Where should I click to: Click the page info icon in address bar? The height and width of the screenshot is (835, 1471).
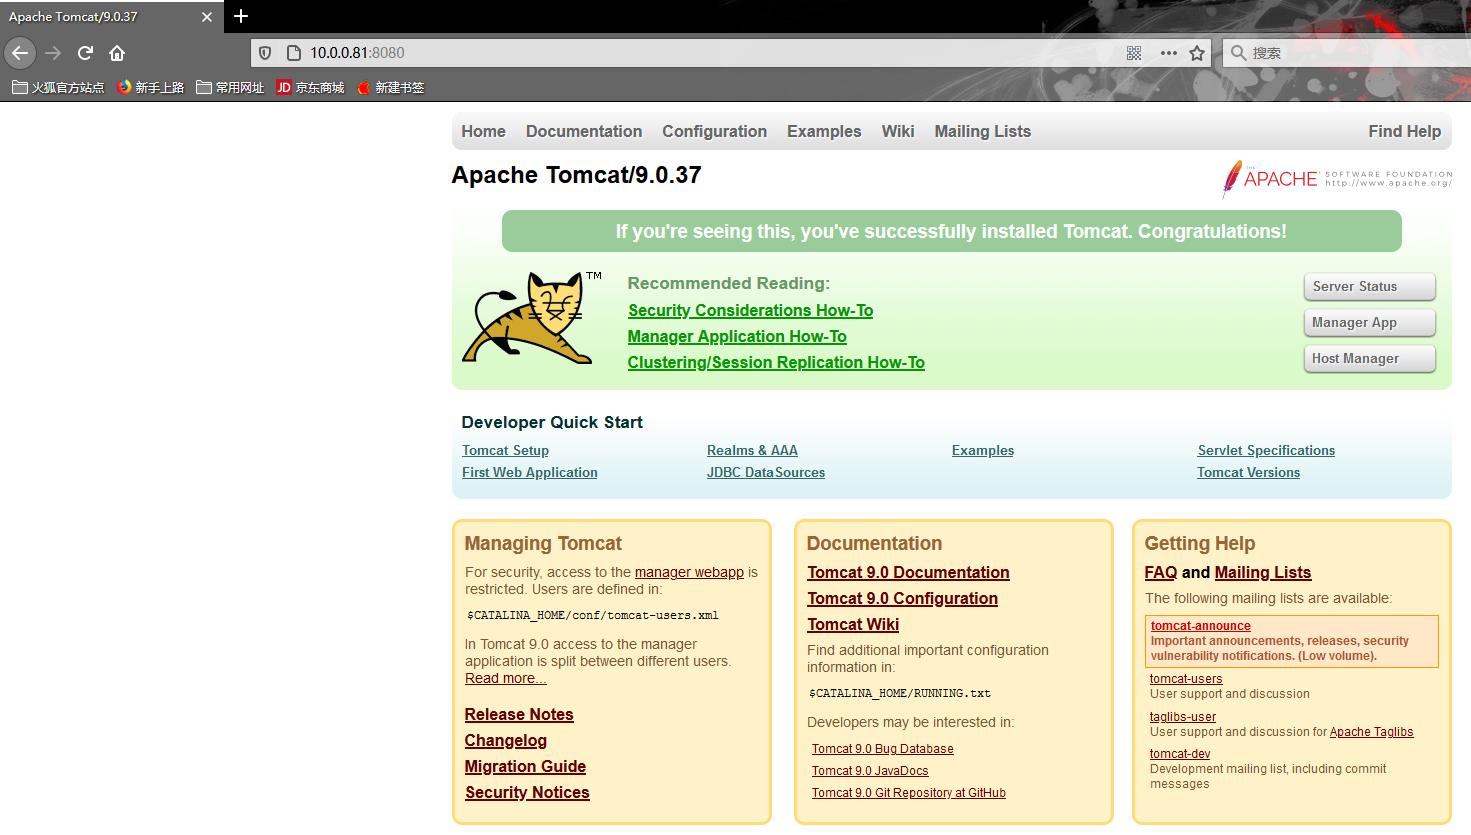click(294, 53)
